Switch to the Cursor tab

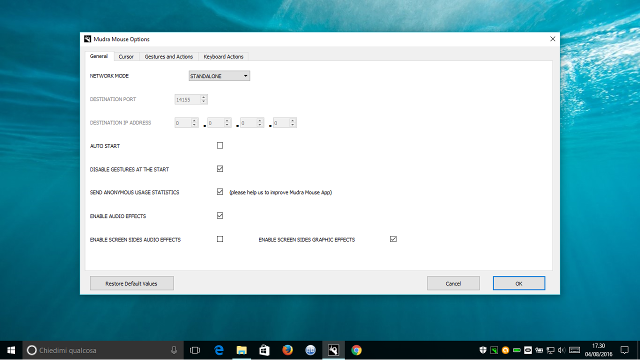tap(126, 57)
